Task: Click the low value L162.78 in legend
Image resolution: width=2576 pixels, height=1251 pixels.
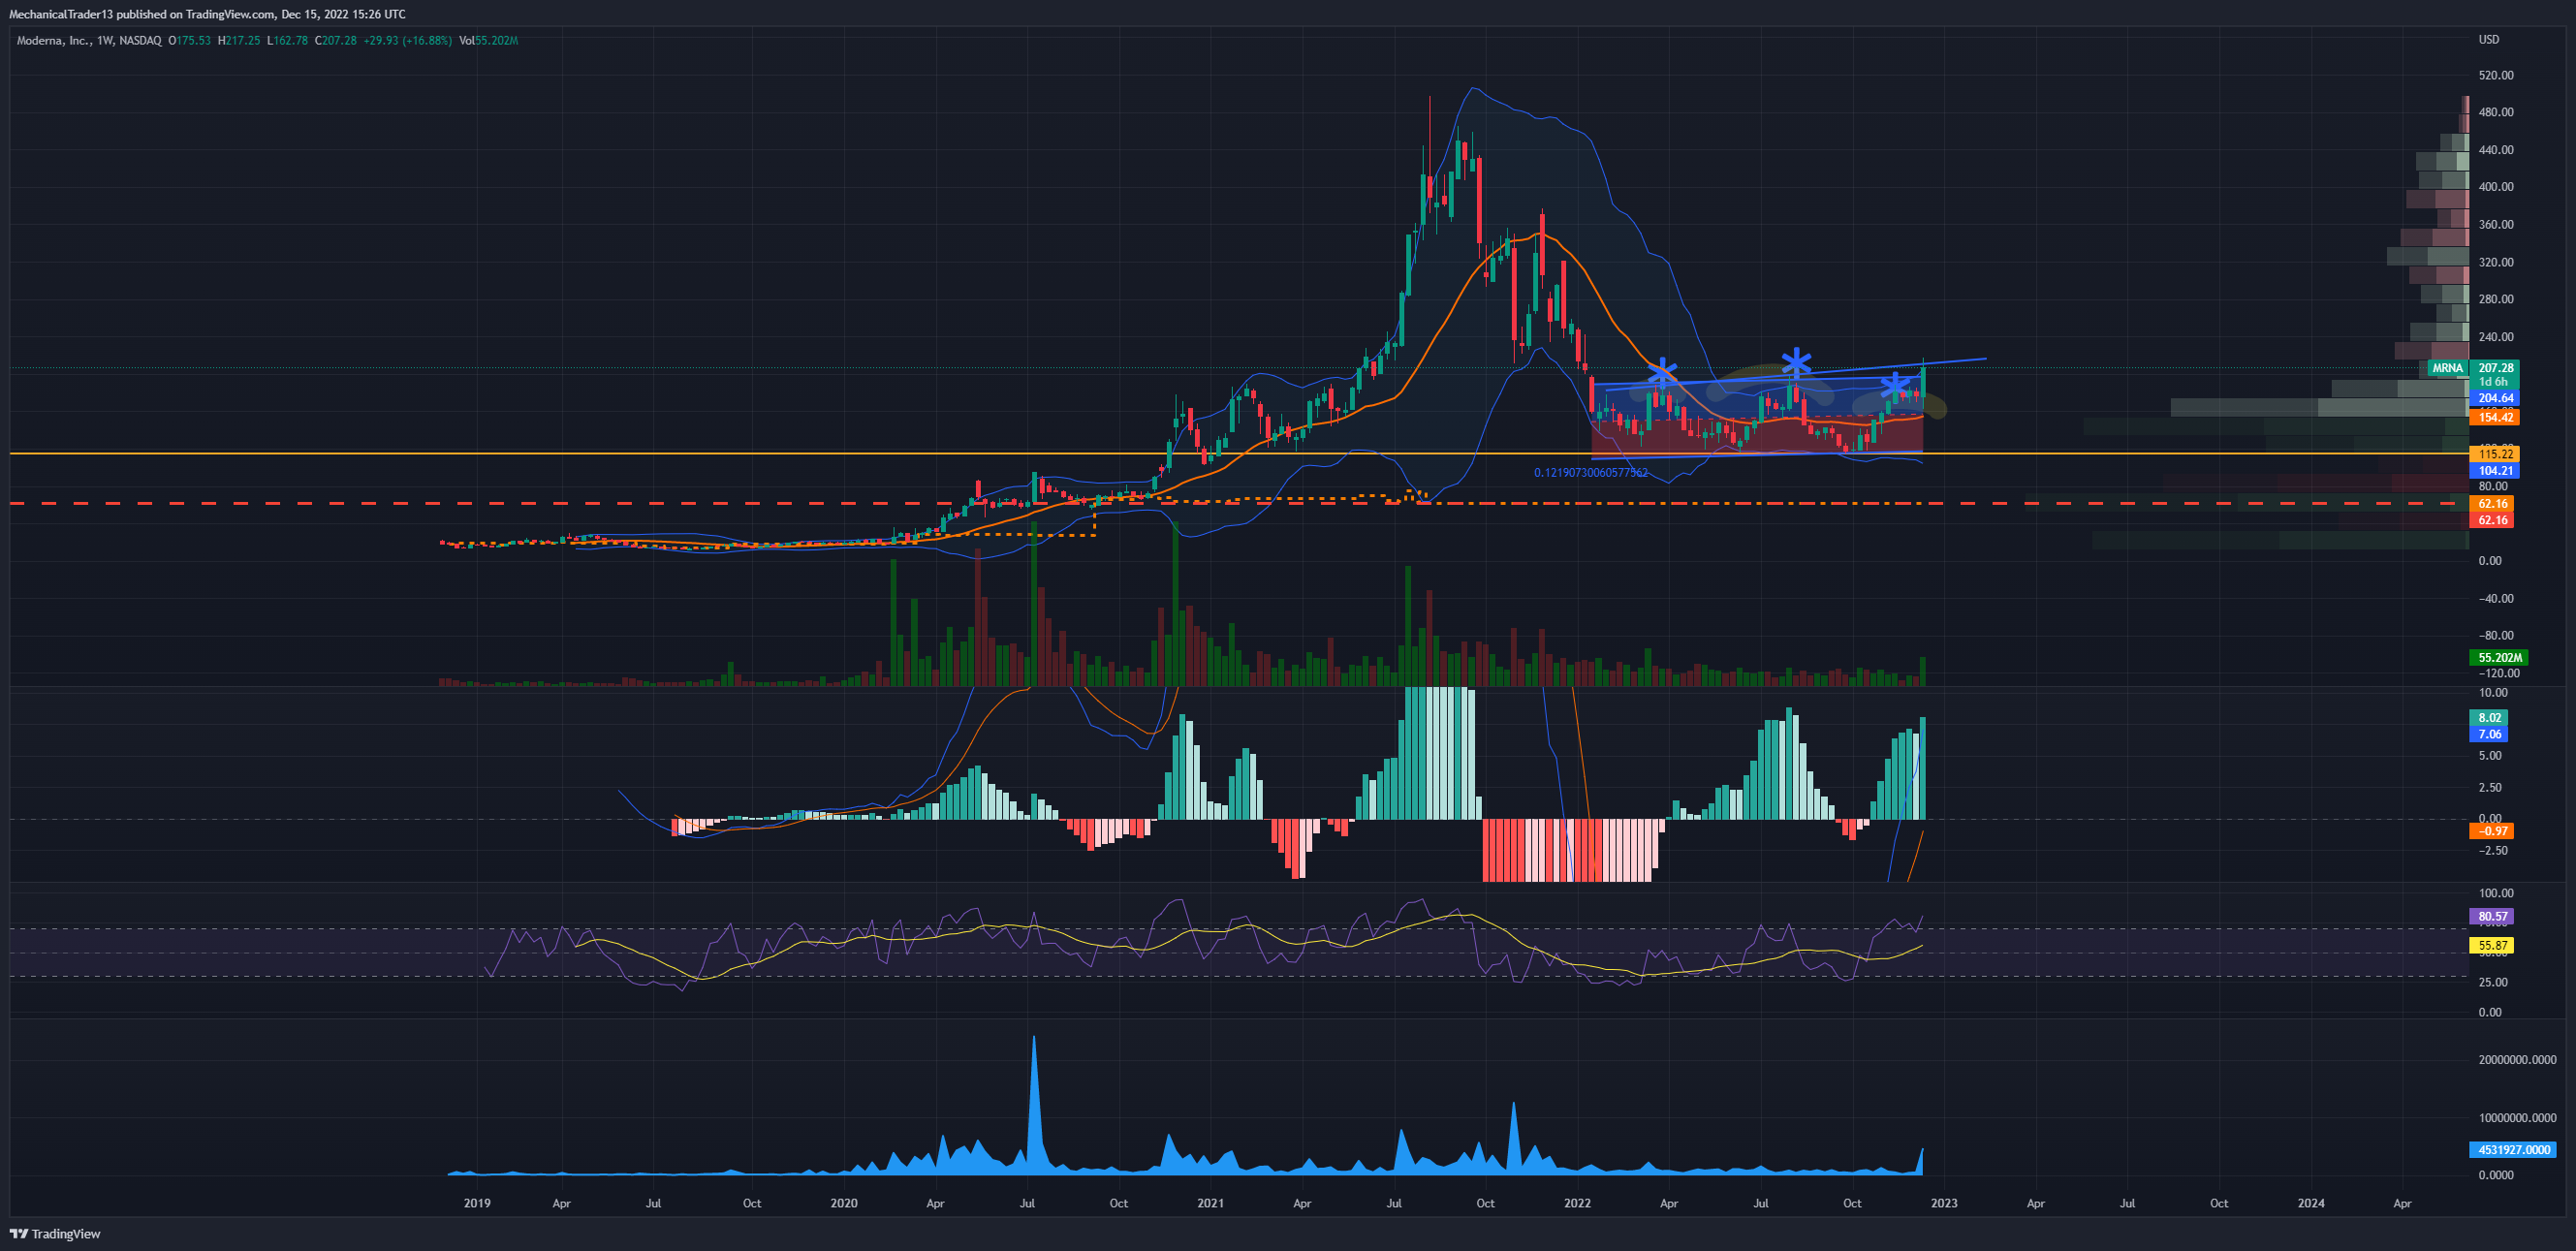Action: coord(287,41)
